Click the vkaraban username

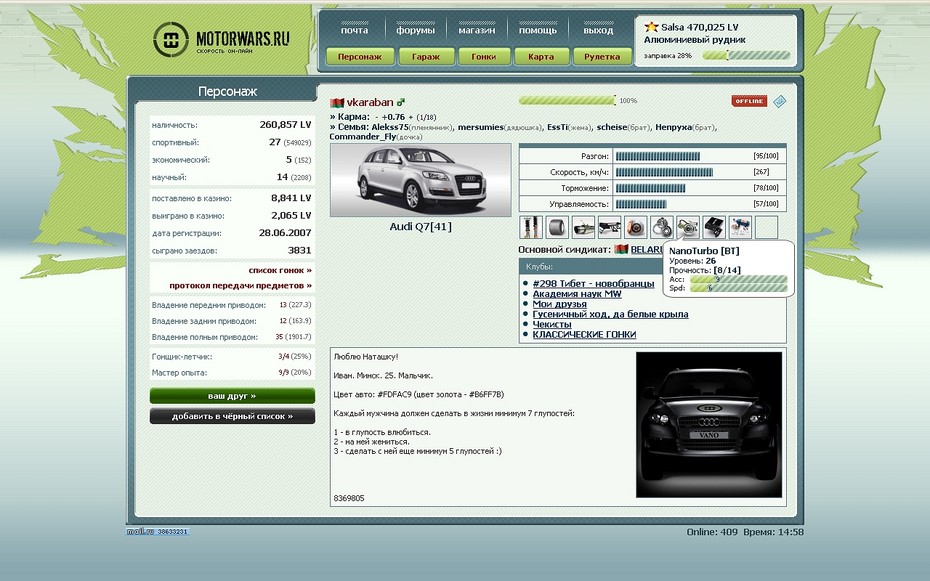[370, 103]
